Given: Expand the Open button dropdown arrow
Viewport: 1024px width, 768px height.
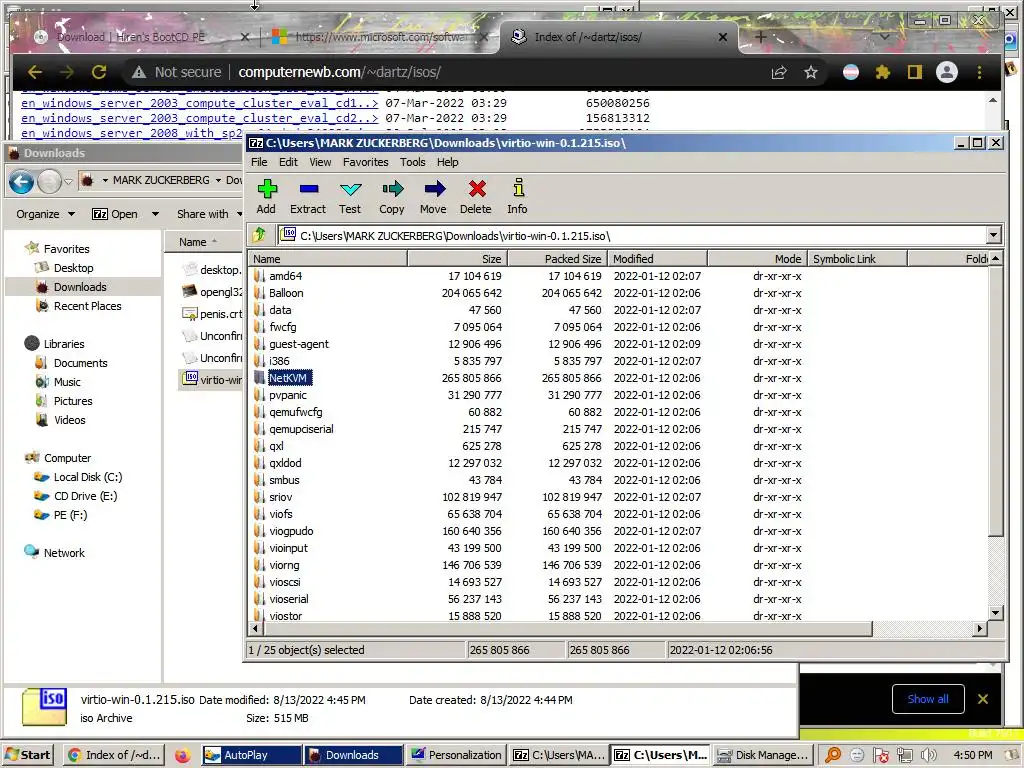Looking at the screenshot, I should pos(155,214).
